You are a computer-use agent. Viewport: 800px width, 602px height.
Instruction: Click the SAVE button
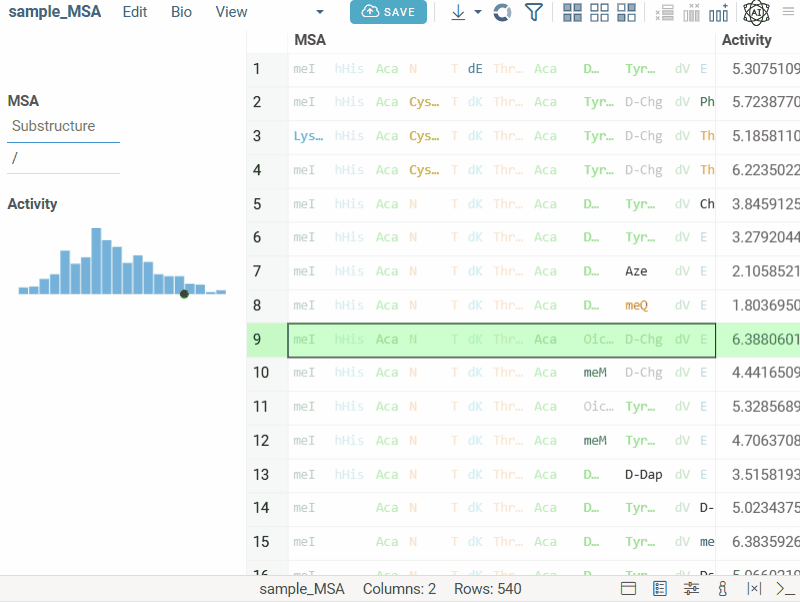(388, 12)
